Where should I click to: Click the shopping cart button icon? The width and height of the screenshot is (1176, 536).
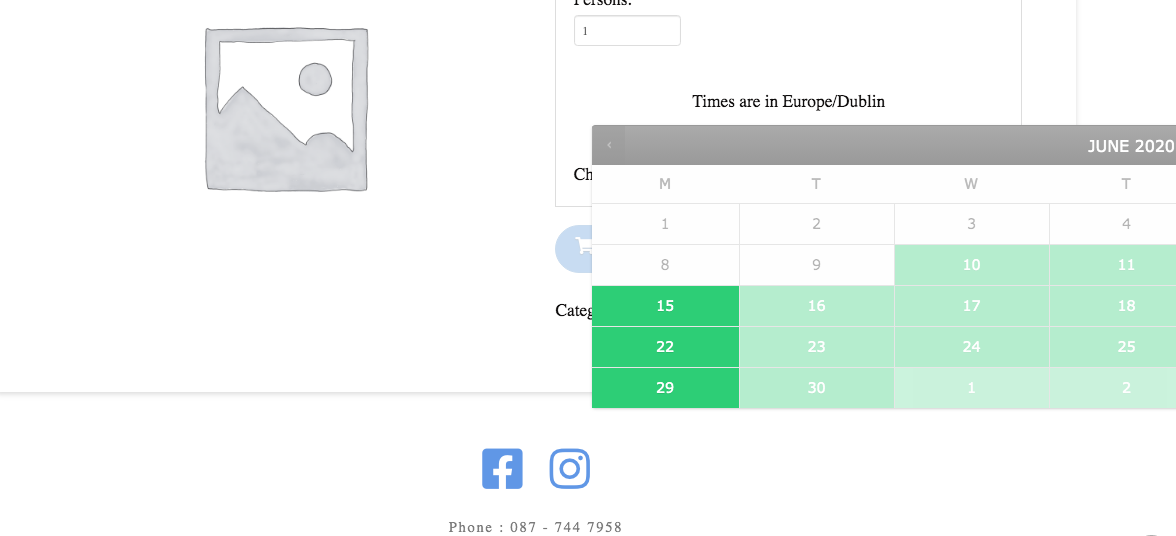click(x=582, y=246)
